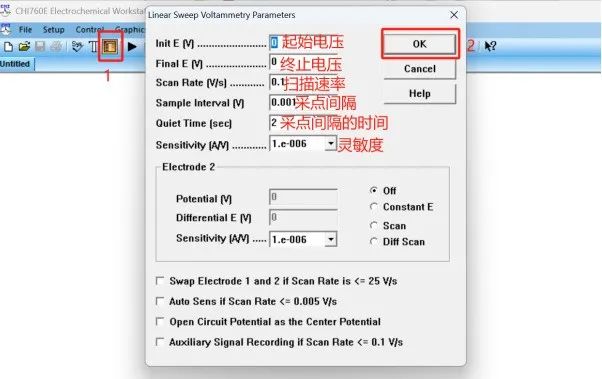Open the Graphics menu

click(130, 30)
